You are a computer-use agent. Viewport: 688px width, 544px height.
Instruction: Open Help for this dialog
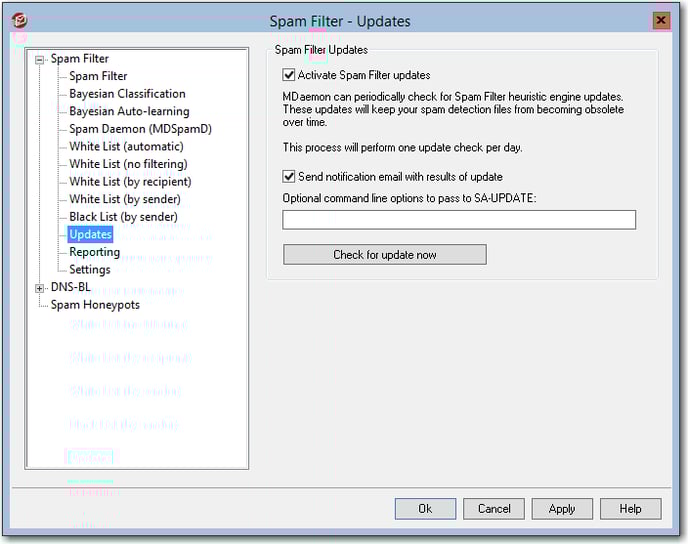[x=631, y=508]
